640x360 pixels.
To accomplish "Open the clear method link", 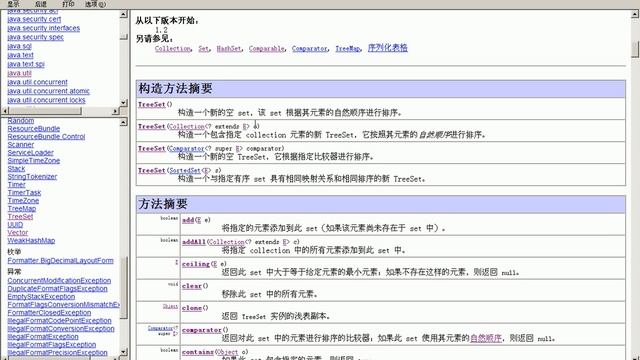I will click(x=192, y=286).
